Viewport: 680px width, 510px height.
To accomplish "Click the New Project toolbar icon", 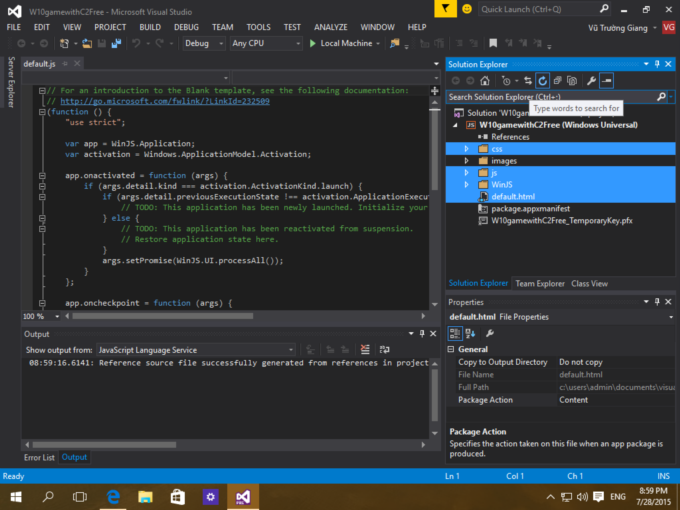I will coord(64,43).
